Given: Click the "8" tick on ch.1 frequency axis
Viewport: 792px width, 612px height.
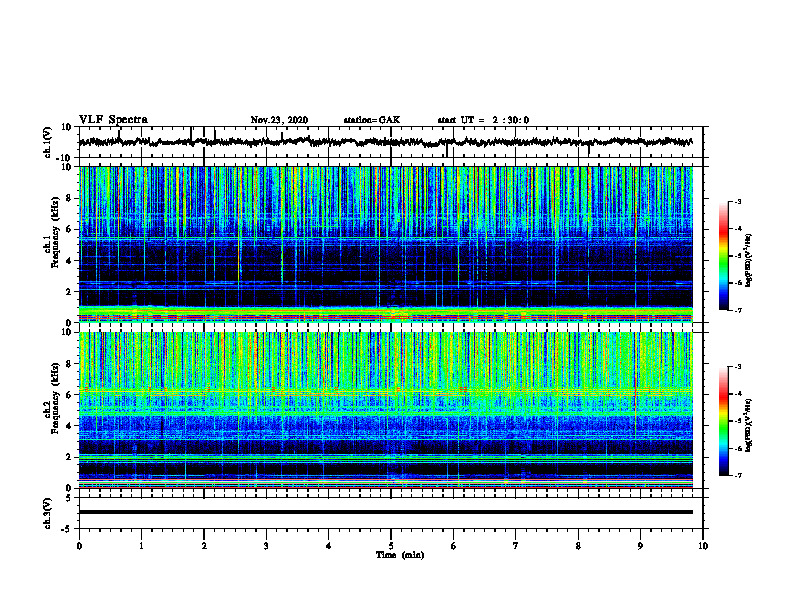Looking at the screenshot, I should tap(69, 198).
